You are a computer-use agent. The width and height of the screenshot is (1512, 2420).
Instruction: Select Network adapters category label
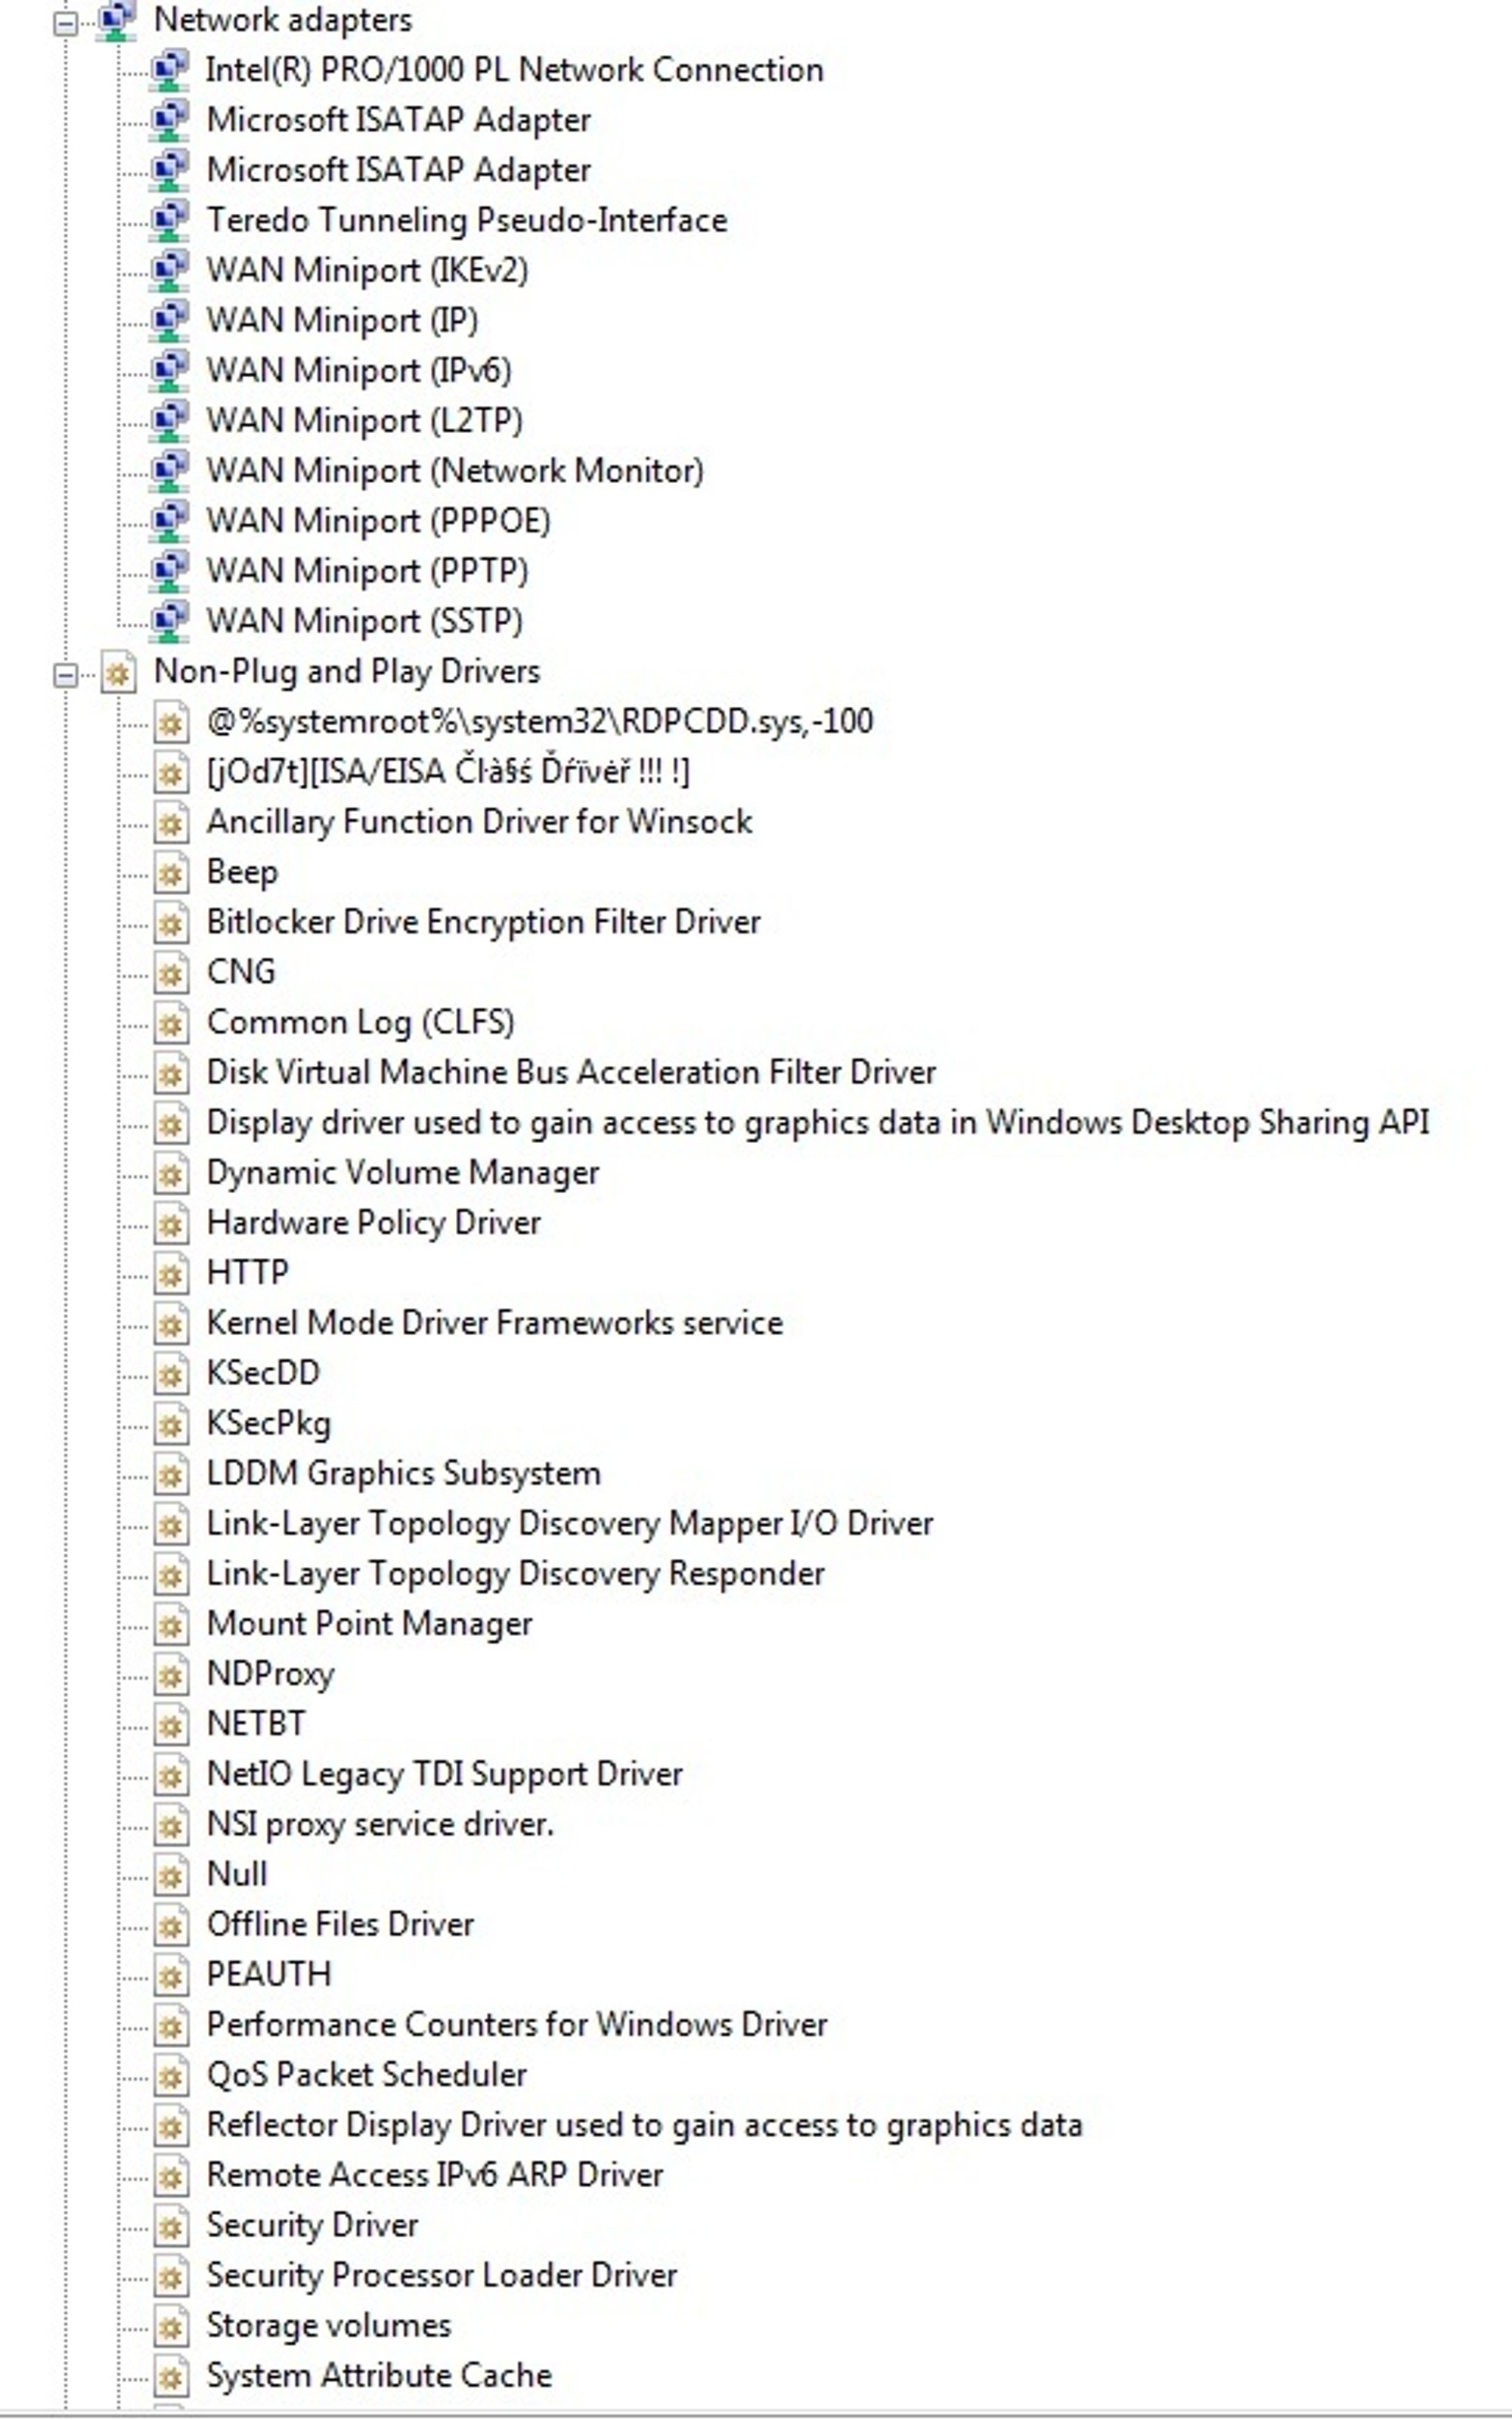[x=283, y=20]
